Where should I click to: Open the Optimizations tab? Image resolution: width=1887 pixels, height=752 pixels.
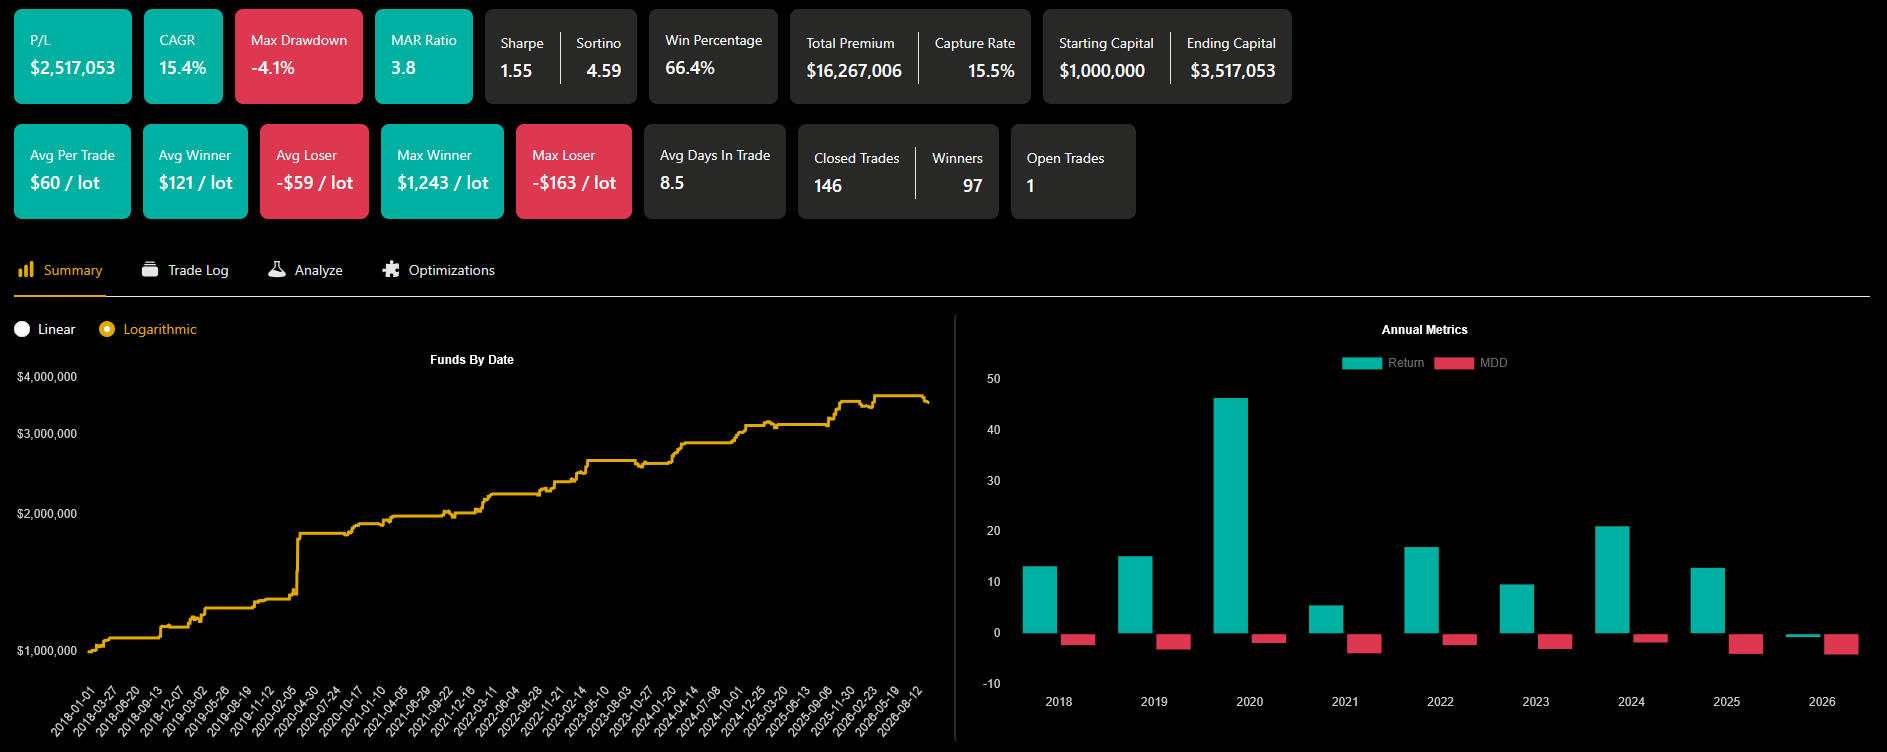click(438, 270)
